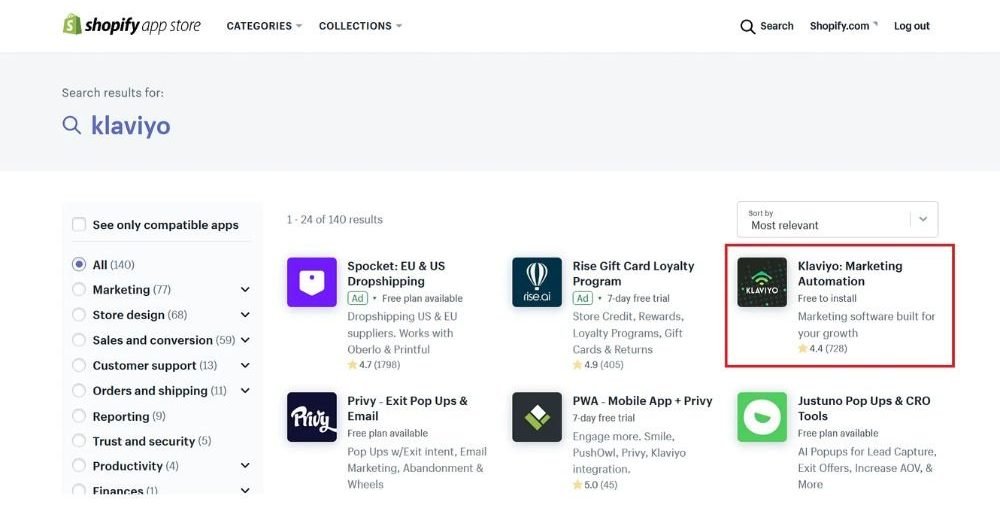1000x515 pixels.
Task: Open the Sort by Most relevant dropdown
Action: pyautogui.click(x=837, y=220)
